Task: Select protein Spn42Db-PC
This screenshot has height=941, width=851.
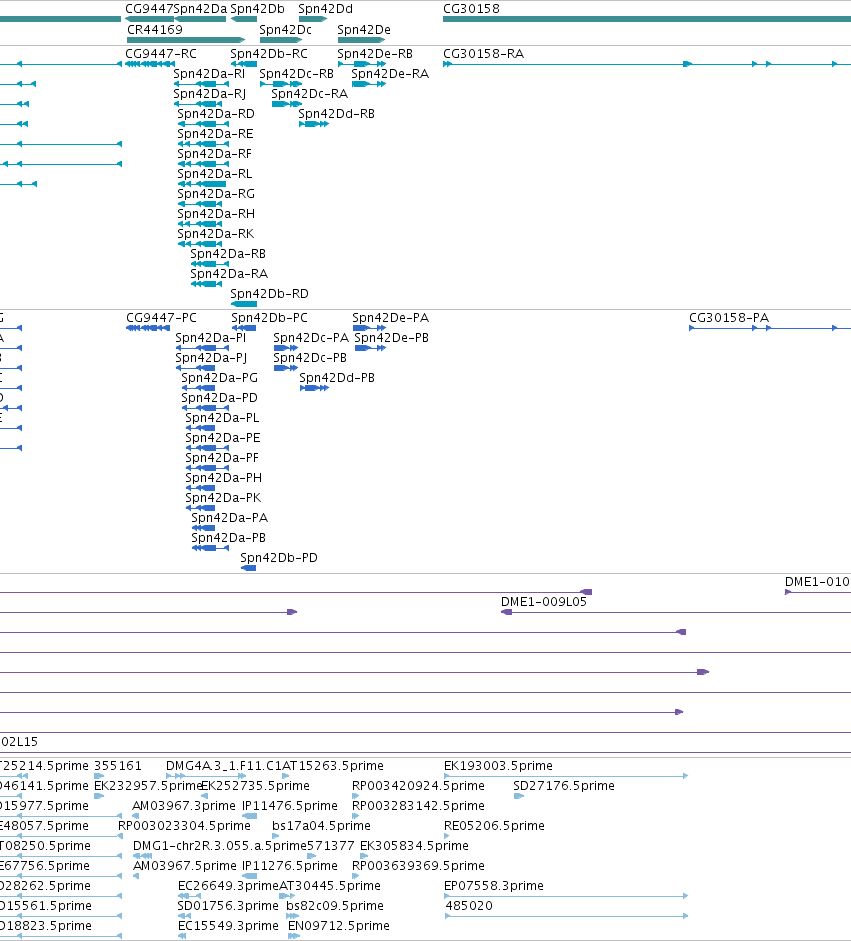Action: [x=269, y=317]
